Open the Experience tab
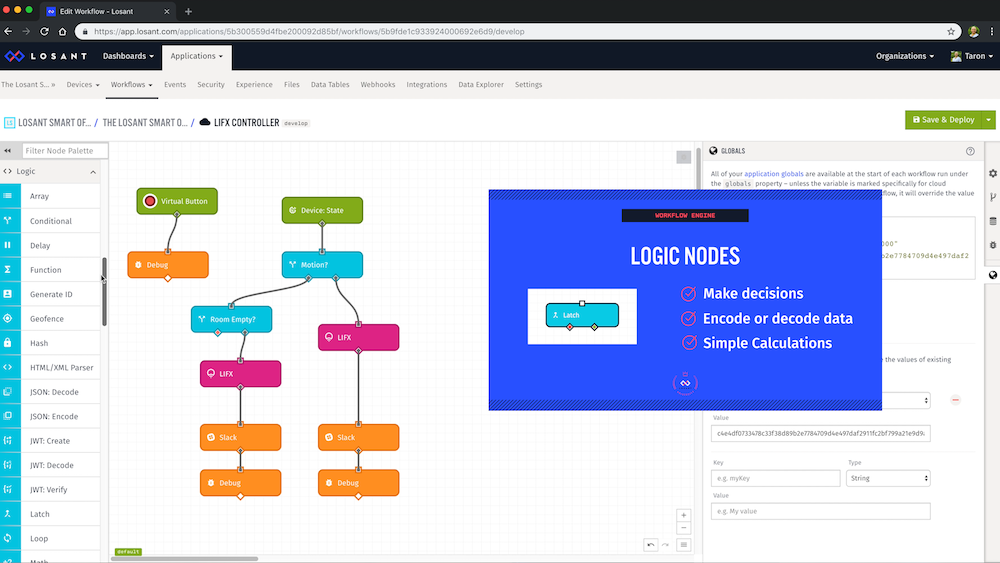This screenshot has width=1000, height=563. pyautogui.click(x=254, y=84)
